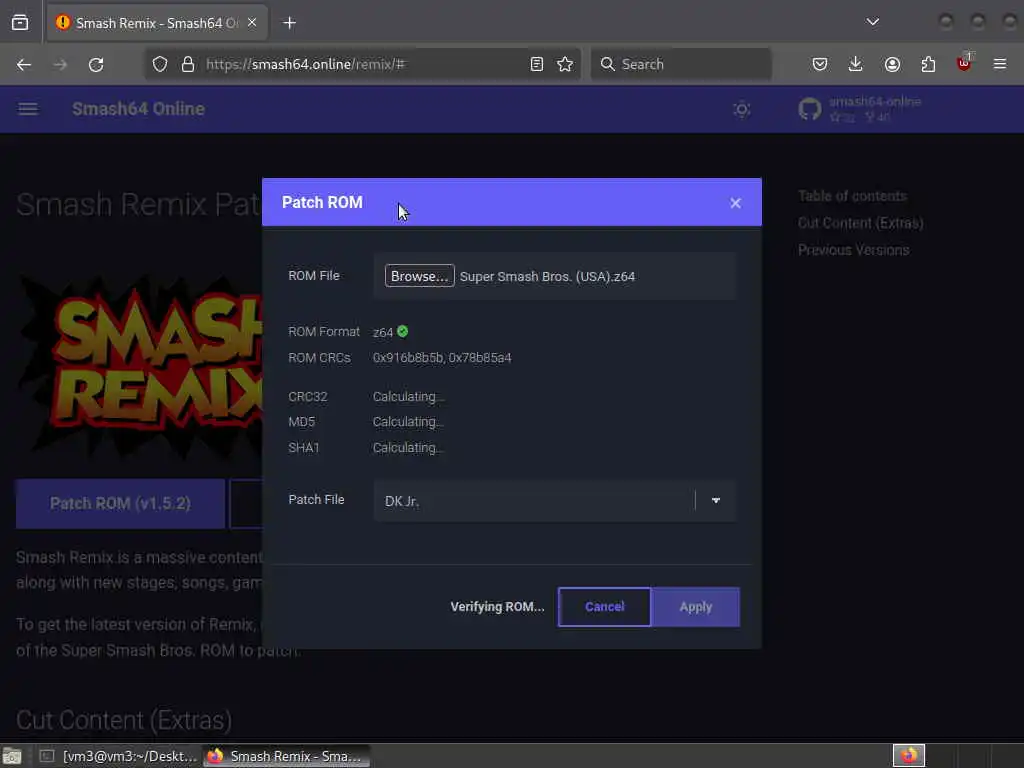This screenshot has height=768, width=1024.
Task: Open the Firefox application menu
Action: pos(1000,64)
